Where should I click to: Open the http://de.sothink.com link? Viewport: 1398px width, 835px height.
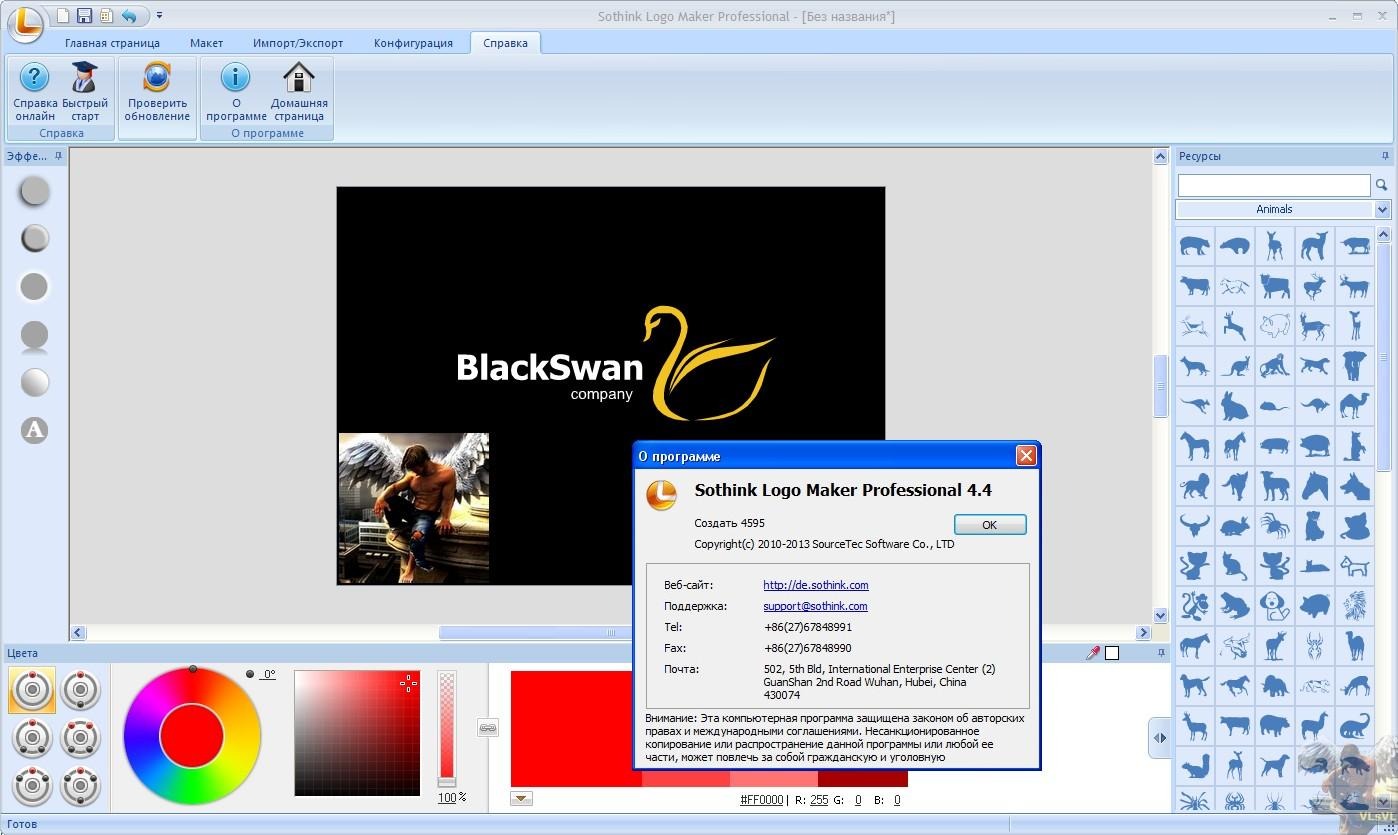(x=816, y=585)
